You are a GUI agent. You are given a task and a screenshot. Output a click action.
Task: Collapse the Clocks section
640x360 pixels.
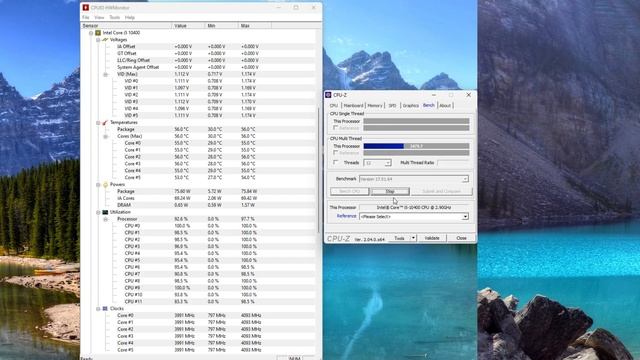click(x=98, y=309)
